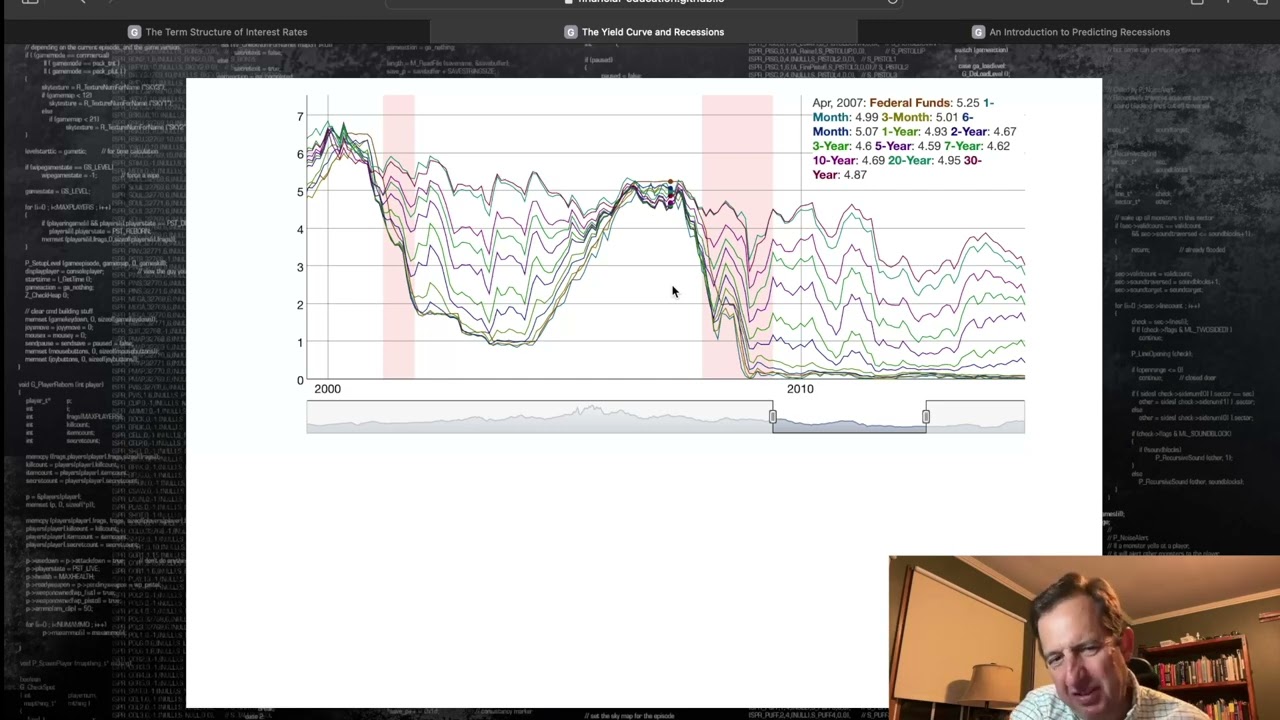Click favicon of Term Structure of Interest Rates tab
This screenshot has width=1280, height=720.
pos(135,32)
